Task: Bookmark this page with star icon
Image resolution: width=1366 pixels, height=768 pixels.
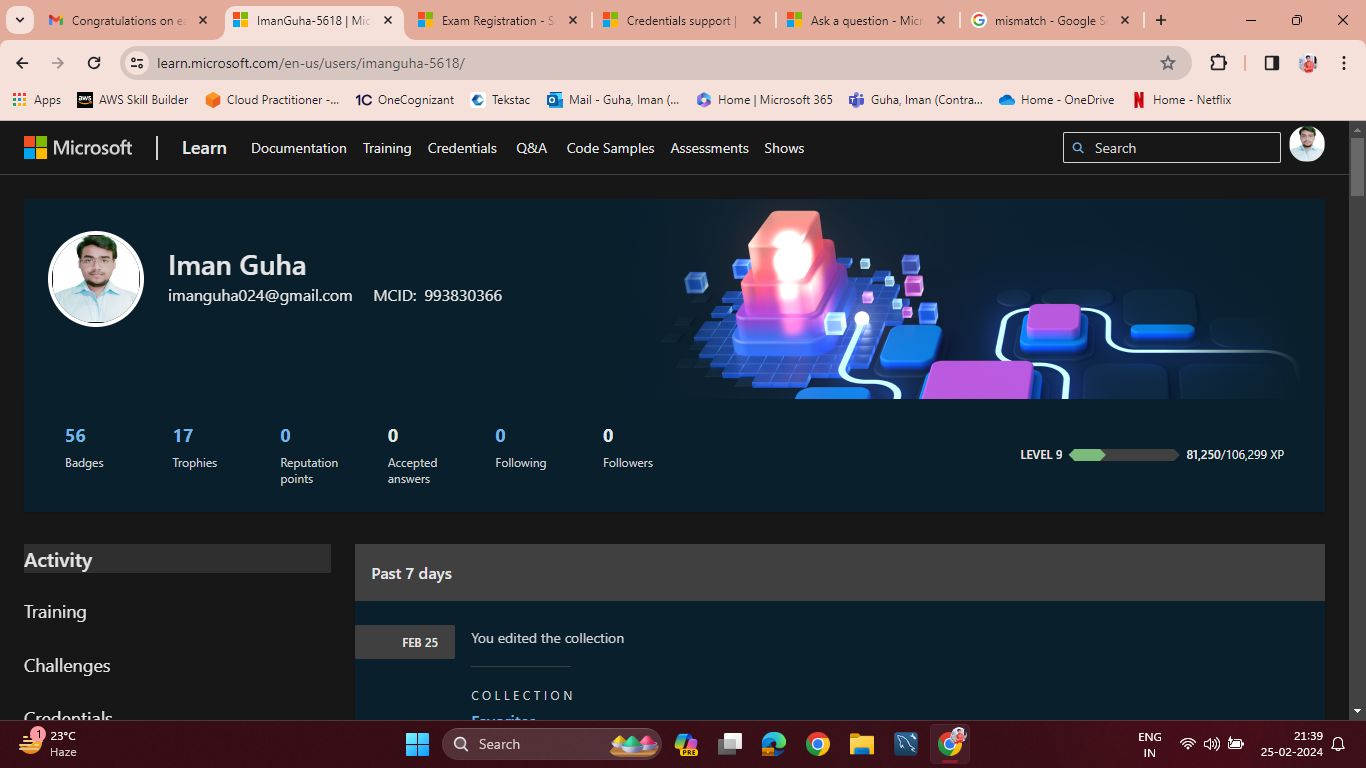Action: click(1167, 63)
